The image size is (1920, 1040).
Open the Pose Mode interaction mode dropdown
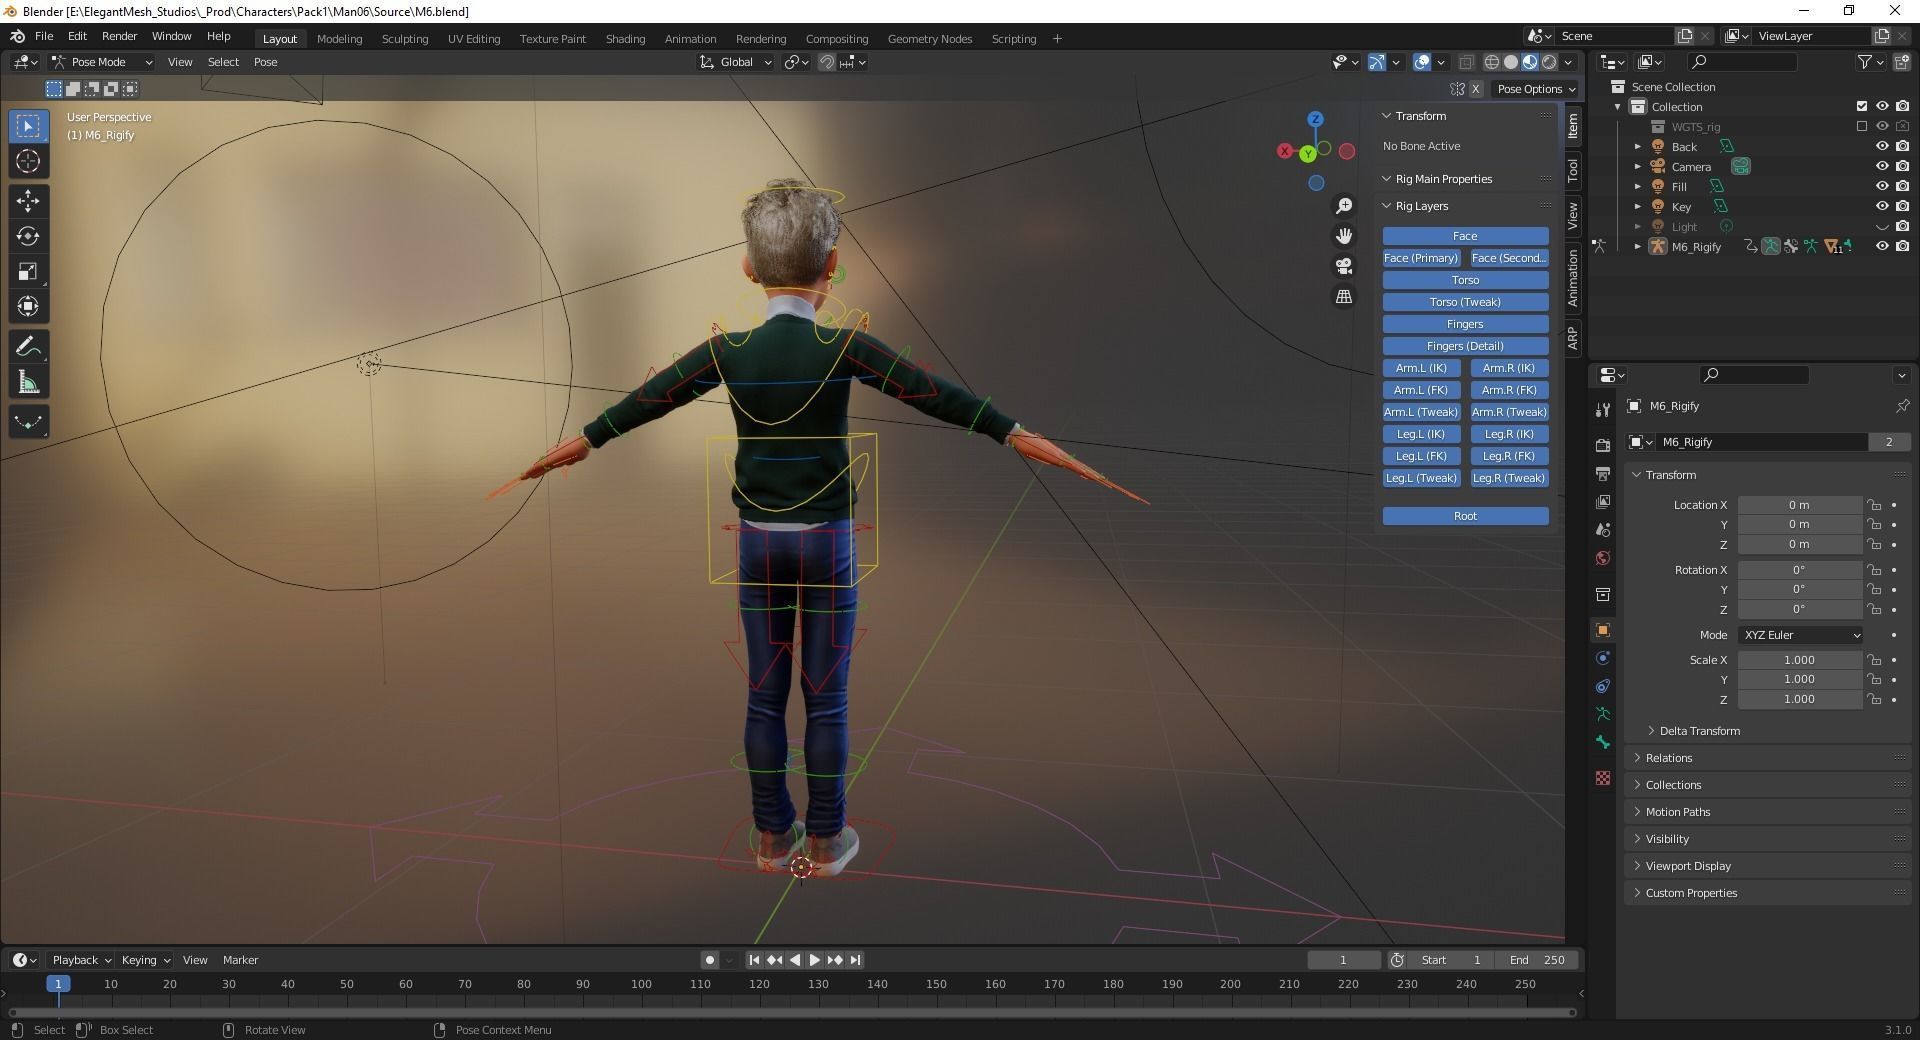point(102,62)
